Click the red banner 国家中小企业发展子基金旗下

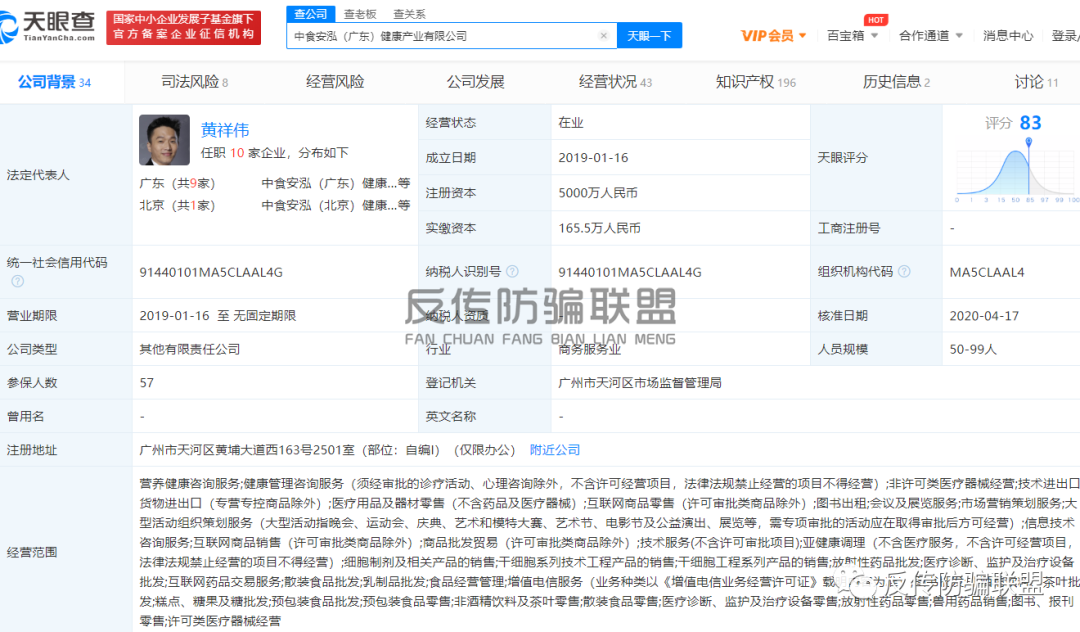click(x=183, y=28)
